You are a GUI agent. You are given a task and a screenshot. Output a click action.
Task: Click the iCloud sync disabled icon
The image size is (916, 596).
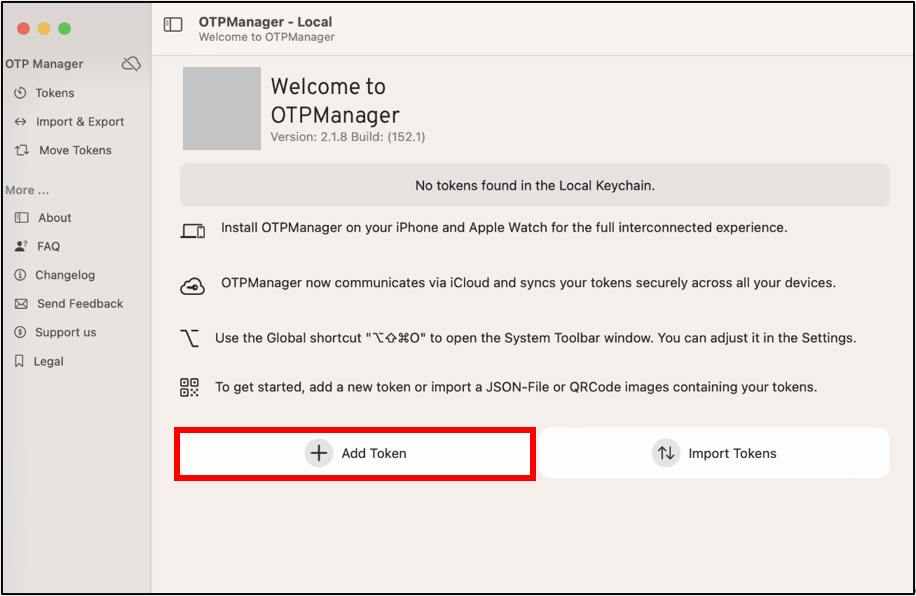click(x=131, y=64)
